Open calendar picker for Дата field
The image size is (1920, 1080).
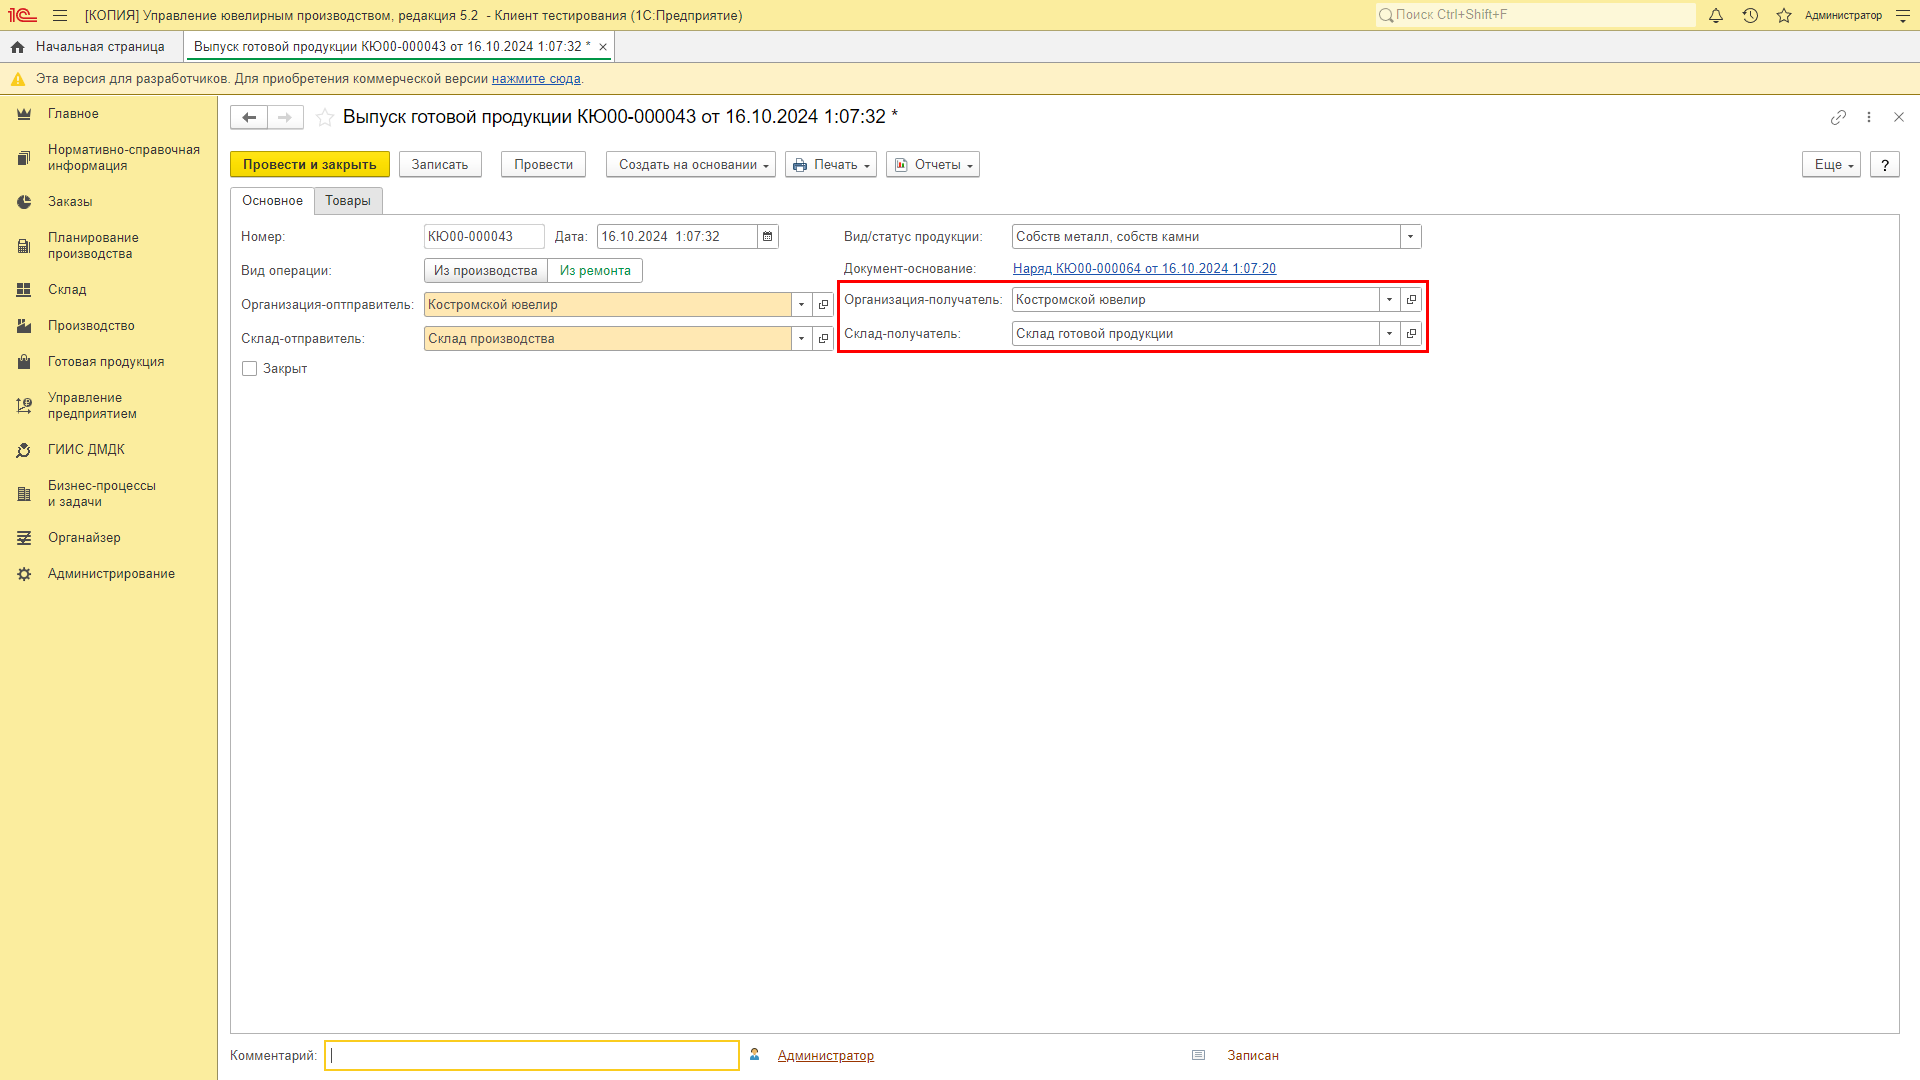768,237
